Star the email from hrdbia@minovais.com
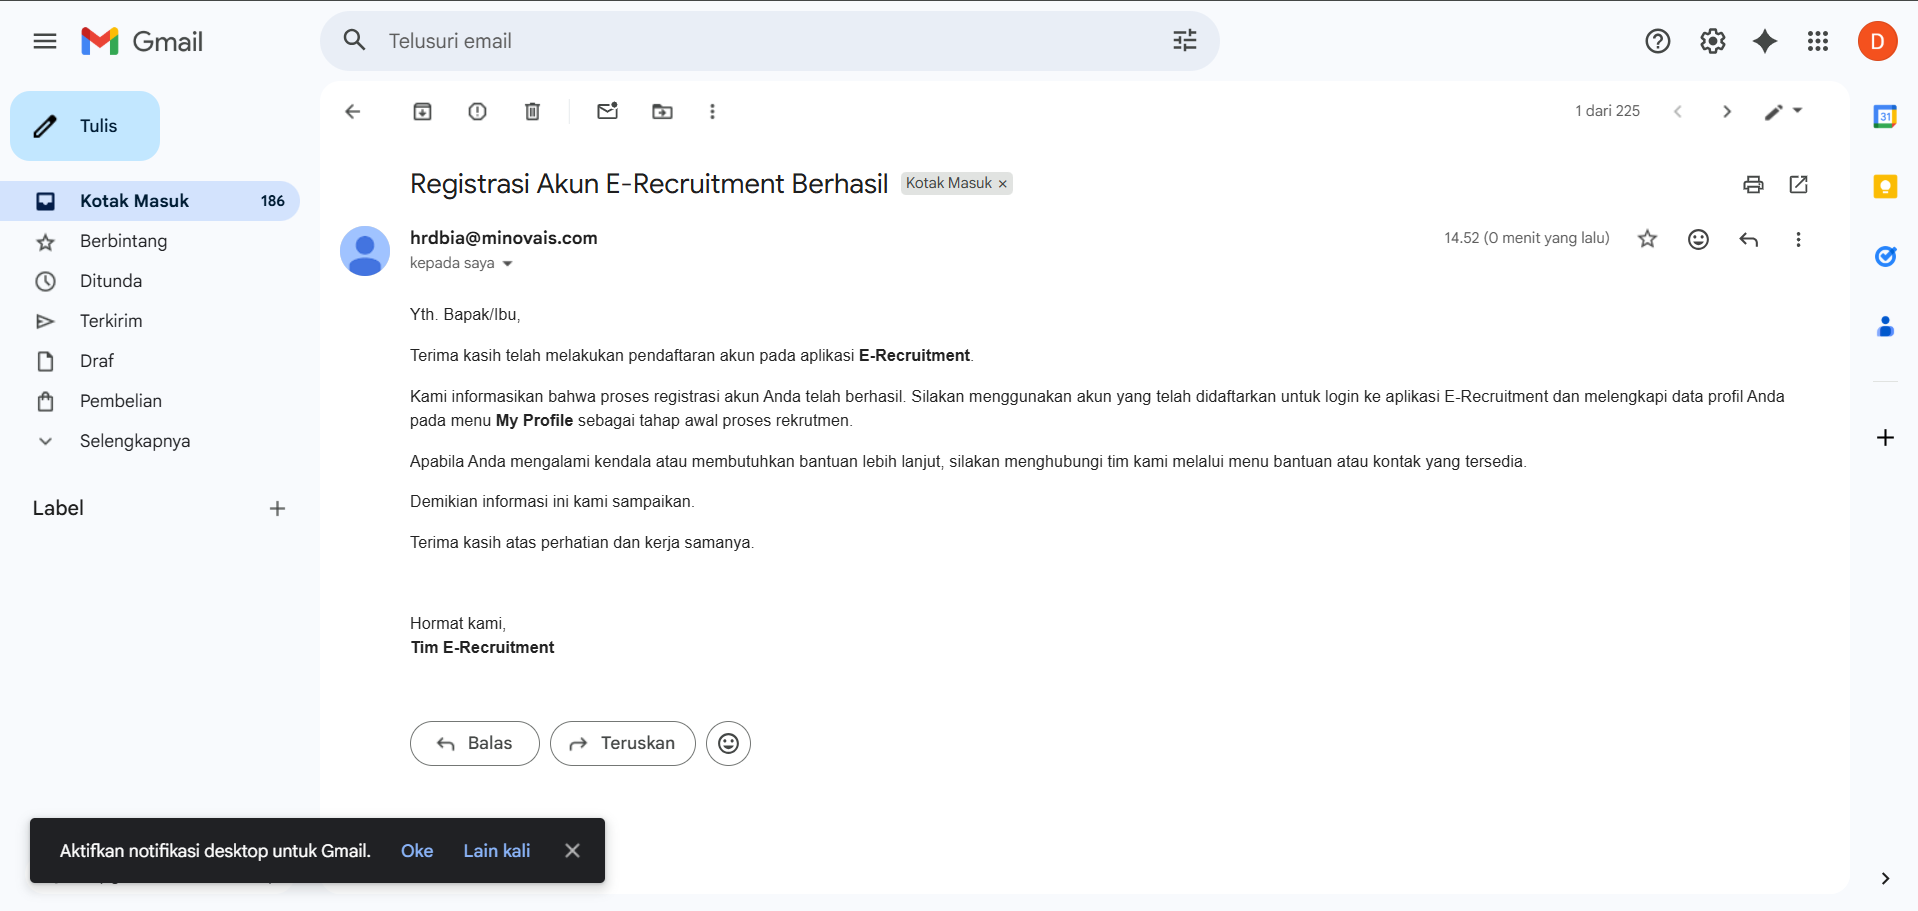Screen dimensions: 1918x911 point(1647,239)
